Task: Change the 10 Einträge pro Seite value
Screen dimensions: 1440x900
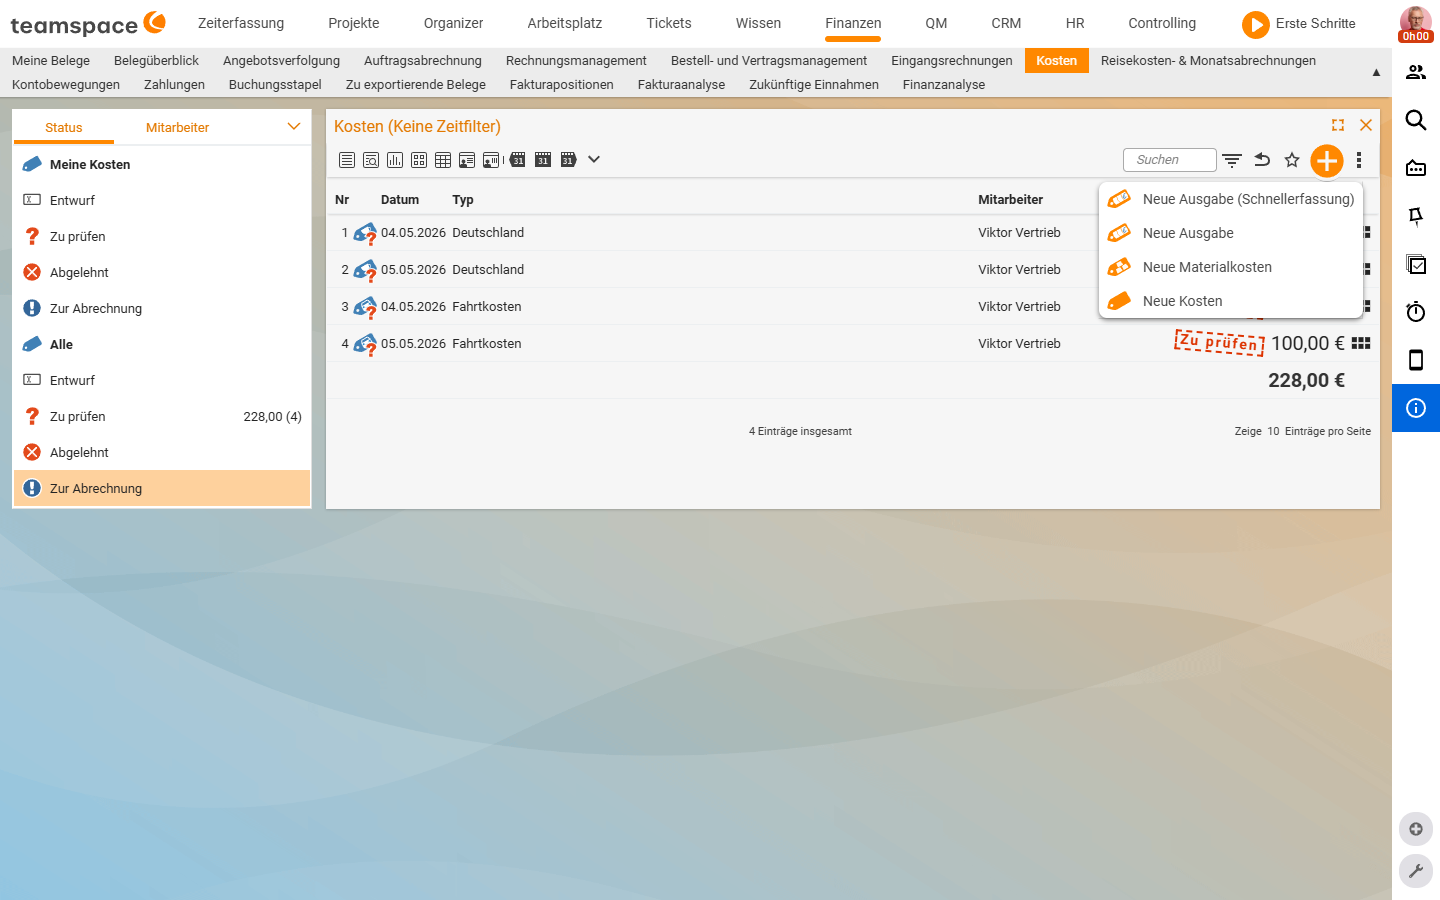Action: coord(1273,432)
